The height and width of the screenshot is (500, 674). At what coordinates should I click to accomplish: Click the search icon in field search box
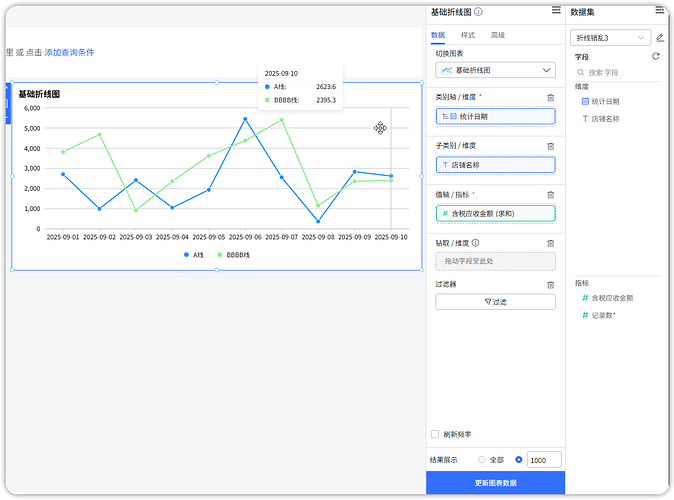(580, 72)
